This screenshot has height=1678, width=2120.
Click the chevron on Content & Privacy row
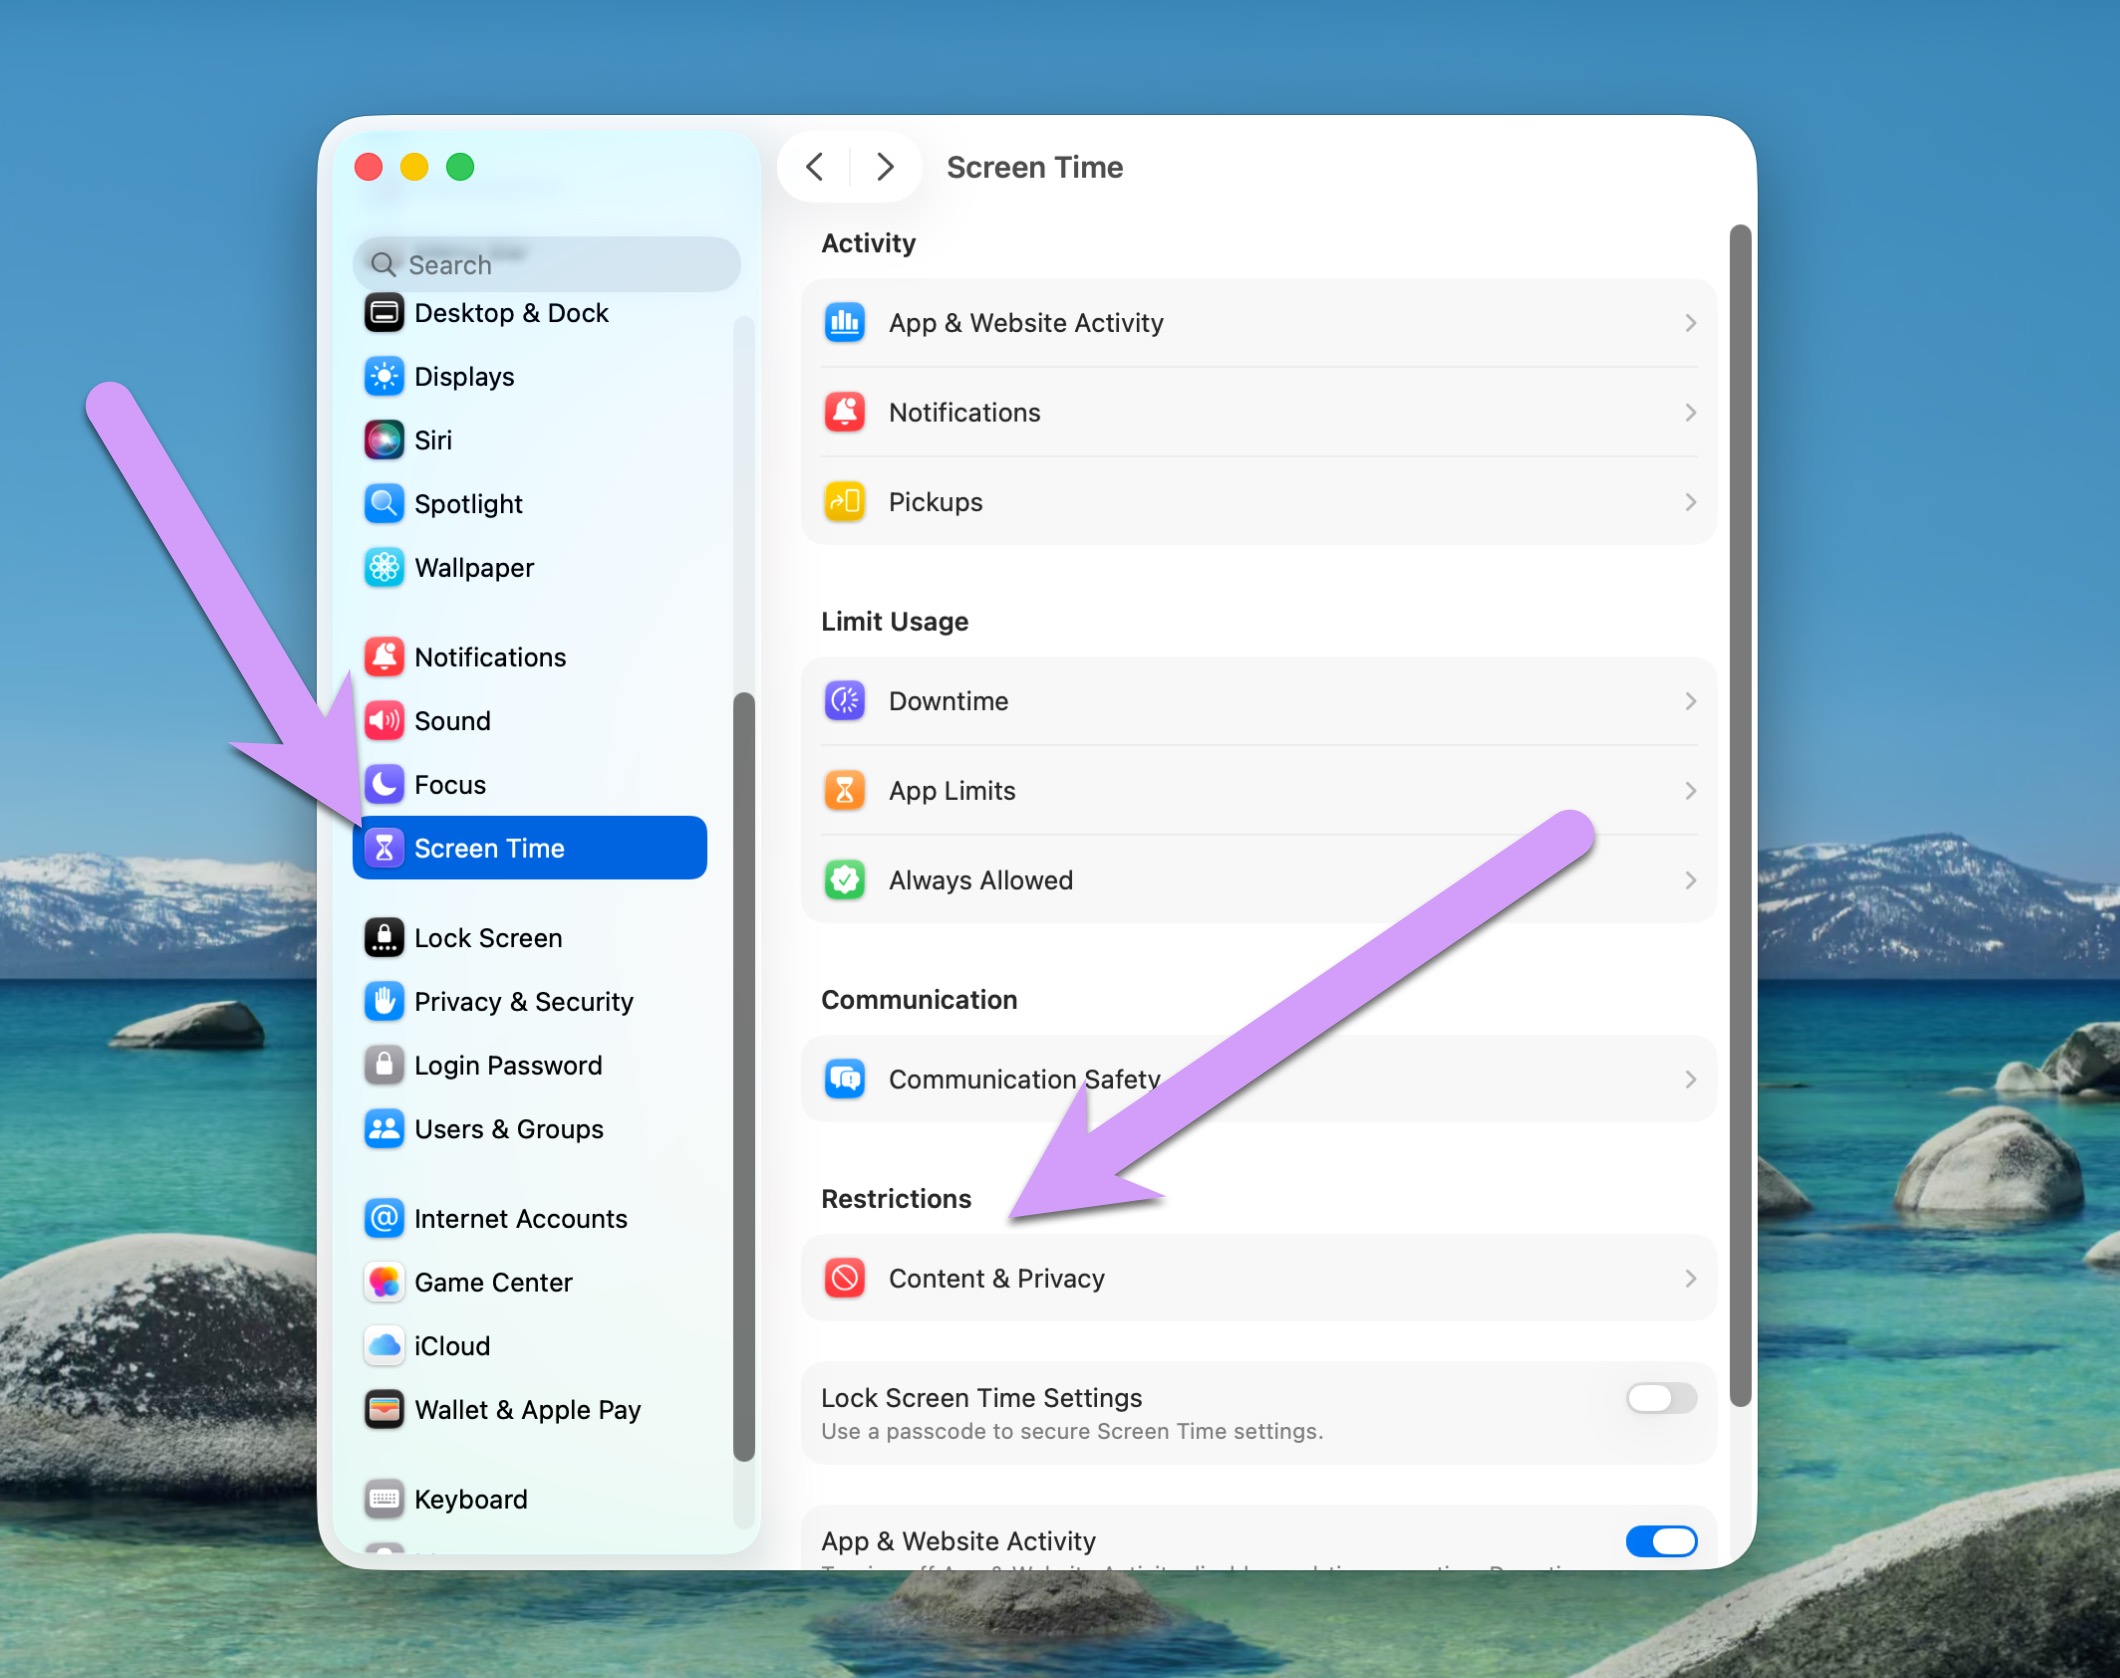pyautogui.click(x=1689, y=1278)
